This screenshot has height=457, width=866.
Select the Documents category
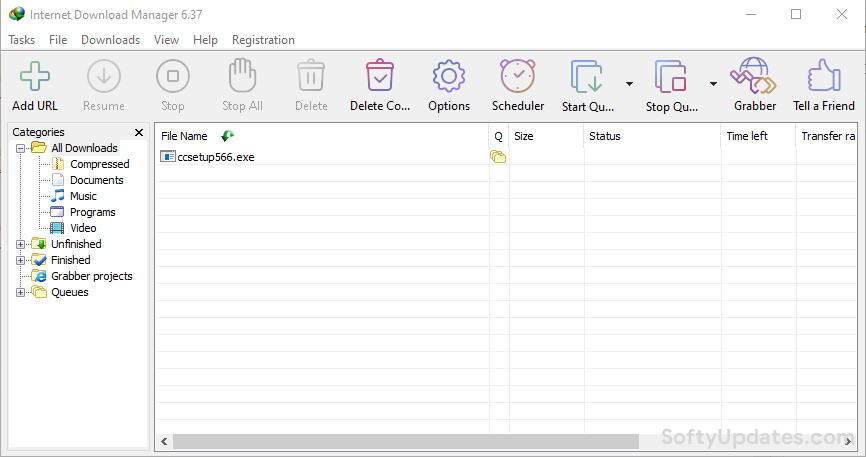click(97, 180)
